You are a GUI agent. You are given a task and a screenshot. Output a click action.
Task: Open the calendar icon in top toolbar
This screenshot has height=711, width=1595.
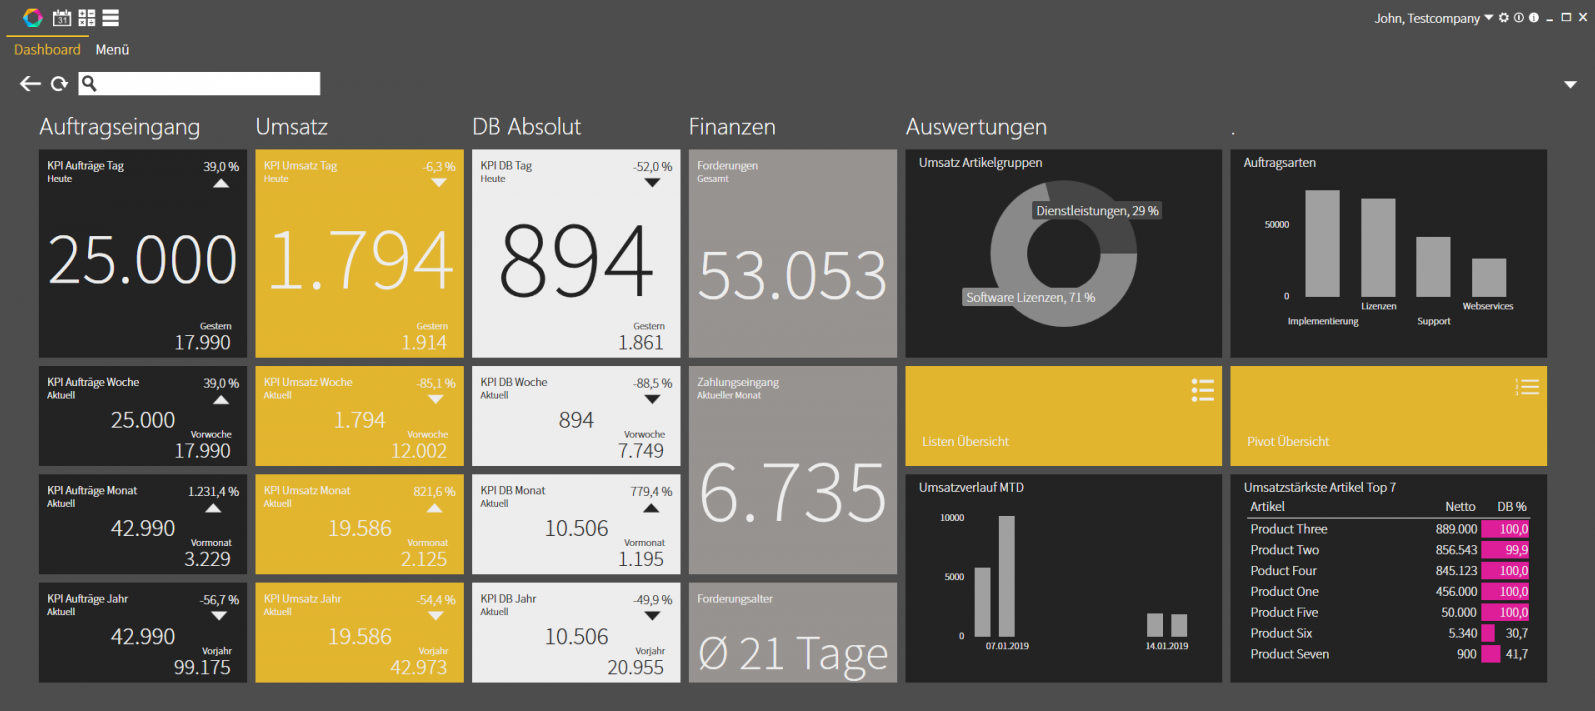62,17
